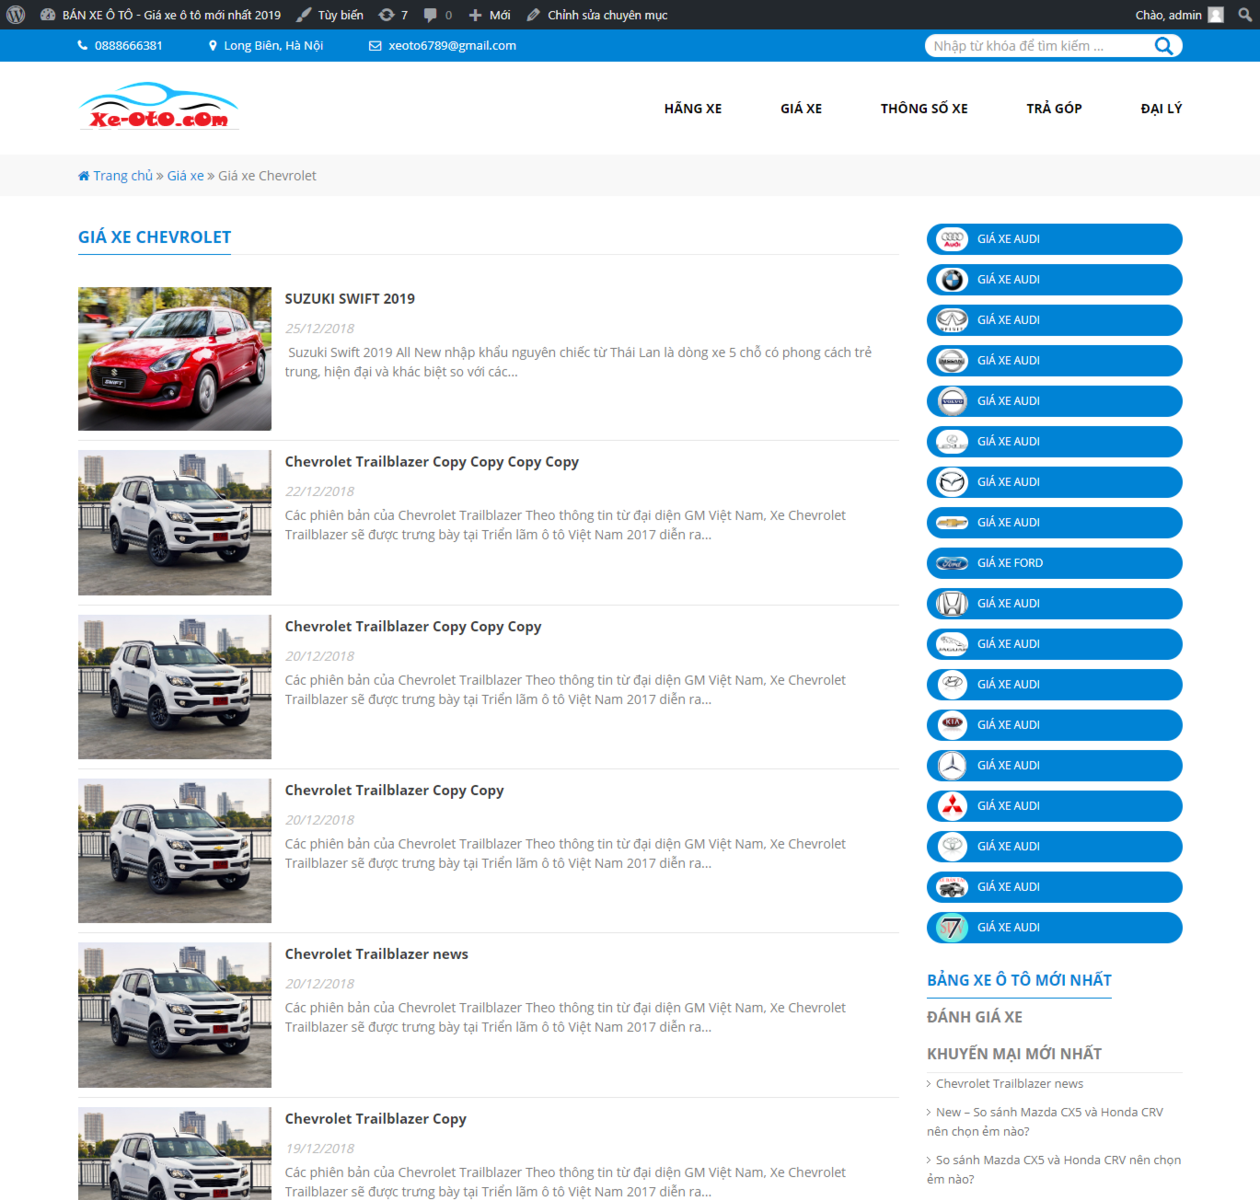Screen dimensions: 1260x1200
Task: Open the TRẢ GÓP menu
Action: 1054,108
